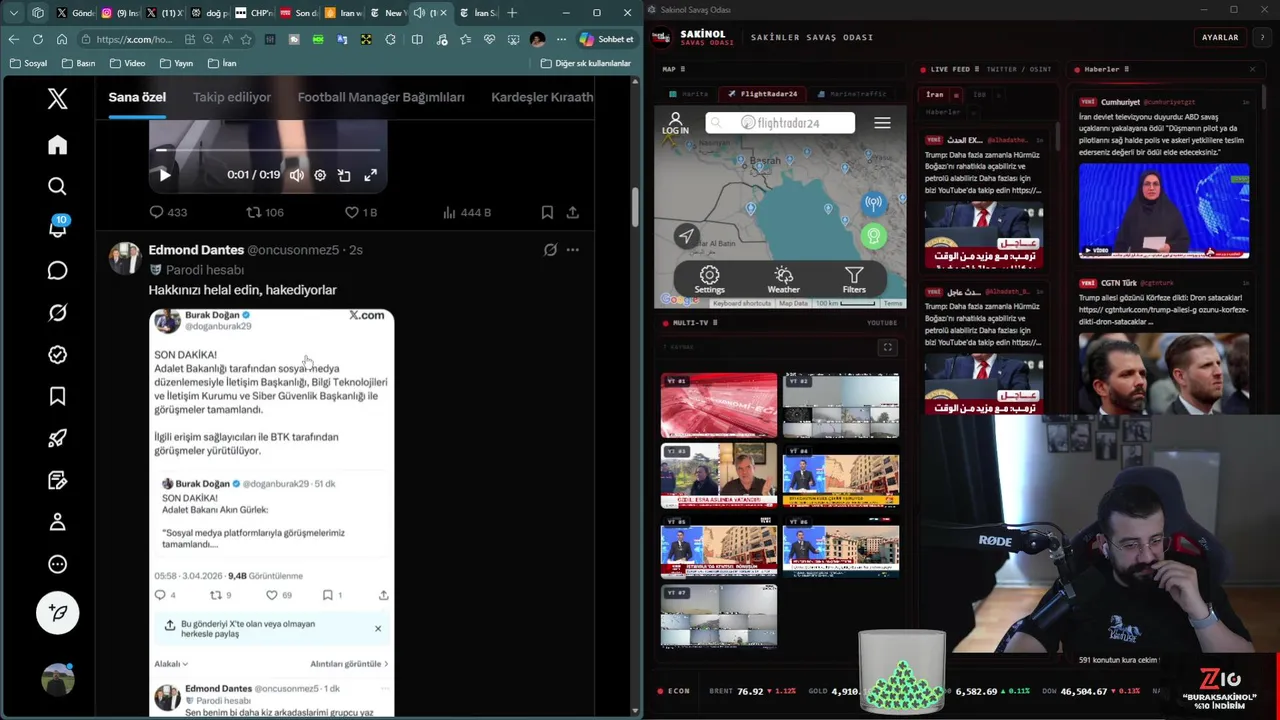This screenshot has width=1280, height=720.
Task: Click Grok icon on Edmond Dantes tweet
Action: click(550, 250)
